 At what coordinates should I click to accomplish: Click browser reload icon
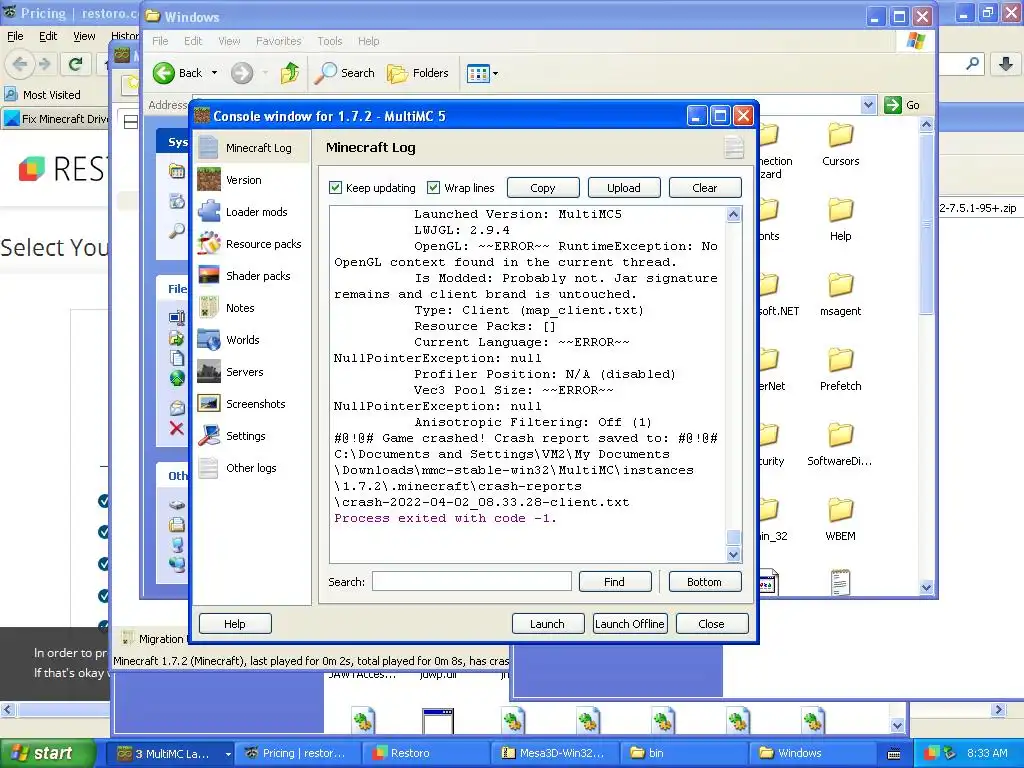click(76, 64)
